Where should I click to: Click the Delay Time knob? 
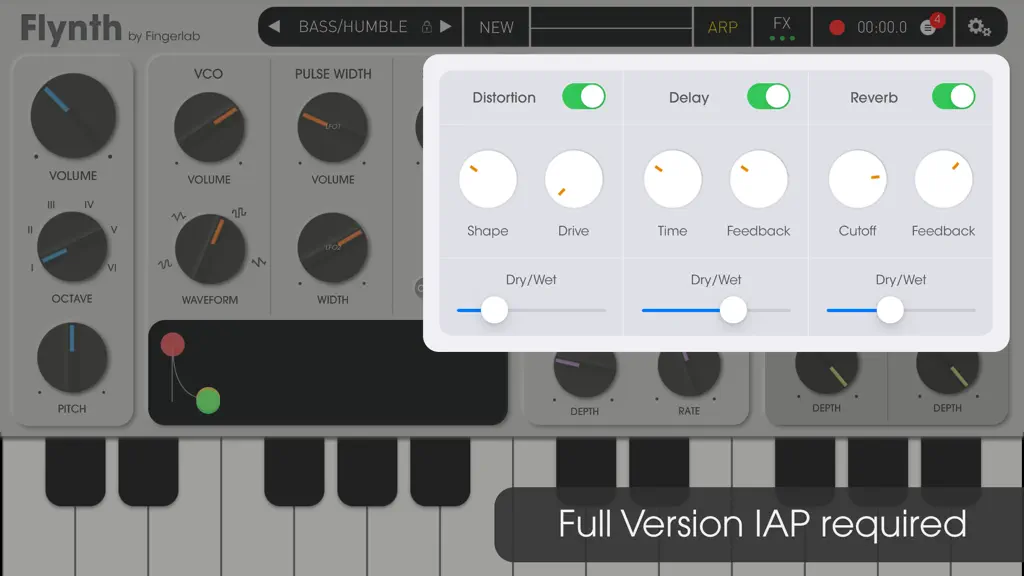(673, 179)
